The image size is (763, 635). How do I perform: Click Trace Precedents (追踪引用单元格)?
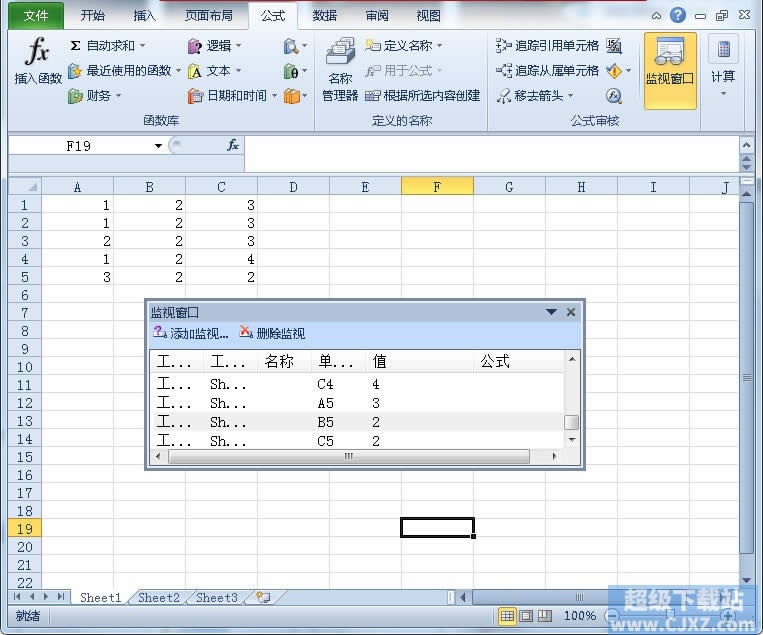[547, 46]
